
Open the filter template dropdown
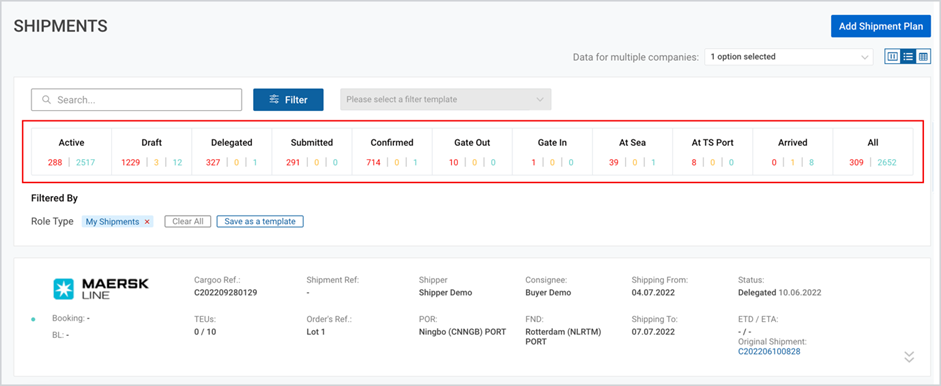pos(445,100)
